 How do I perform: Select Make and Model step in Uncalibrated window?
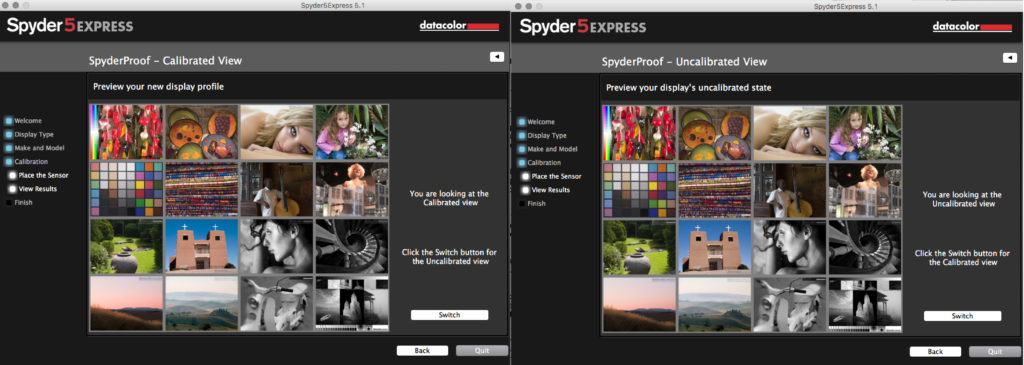pos(547,150)
